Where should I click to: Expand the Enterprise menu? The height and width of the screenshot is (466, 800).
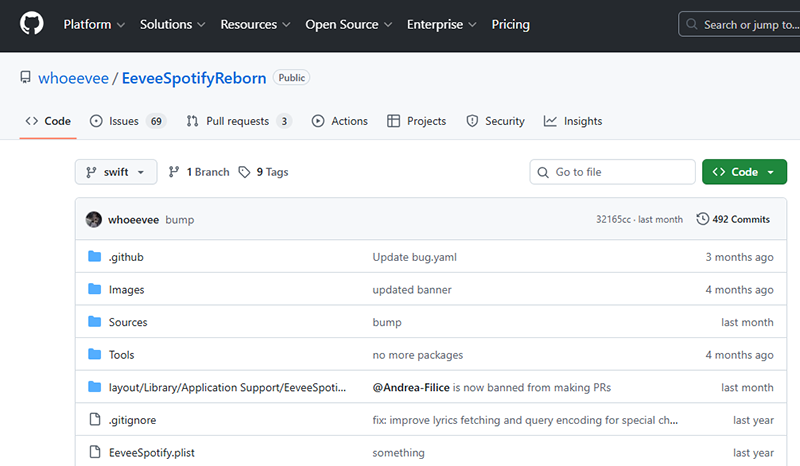click(441, 24)
